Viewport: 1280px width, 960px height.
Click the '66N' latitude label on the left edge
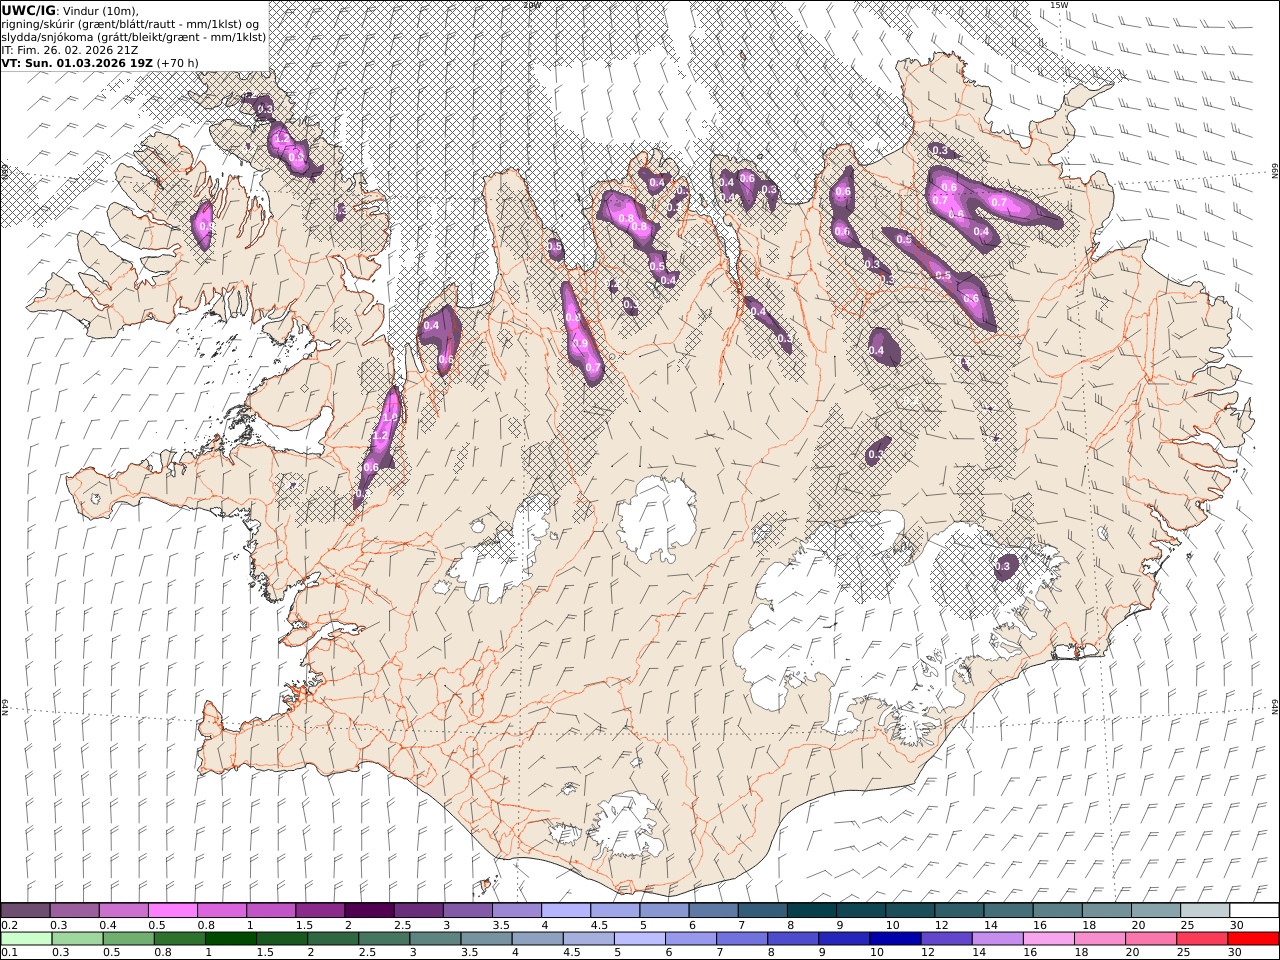(4, 172)
